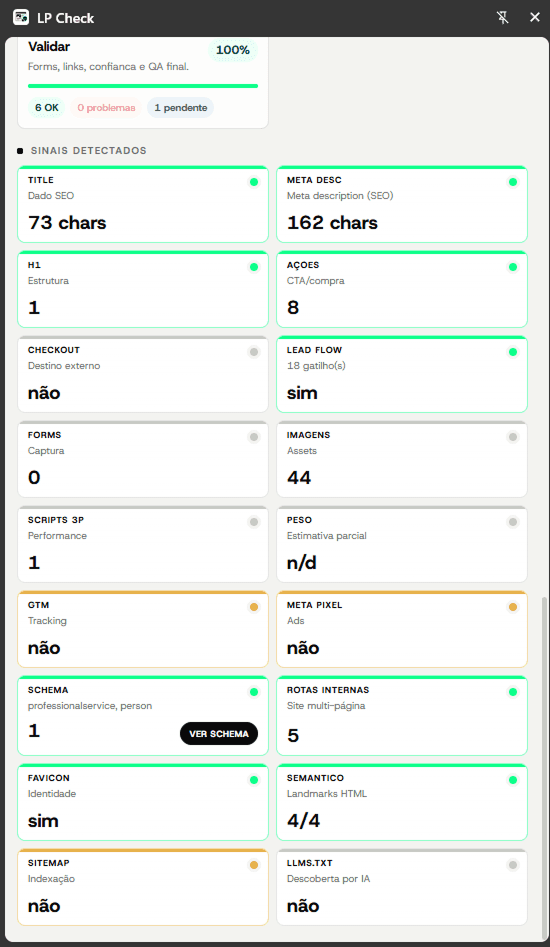Click the orange status dot on META PIXEL card
Image resolution: width=550 pixels, height=947 pixels.
[x=513, y=607]
